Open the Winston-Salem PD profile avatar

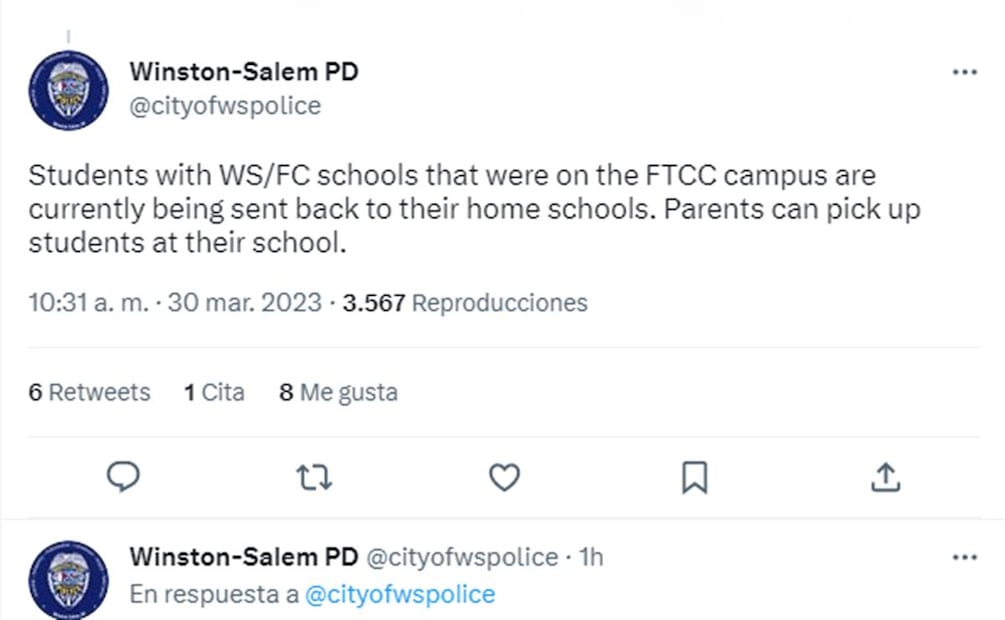69,88
